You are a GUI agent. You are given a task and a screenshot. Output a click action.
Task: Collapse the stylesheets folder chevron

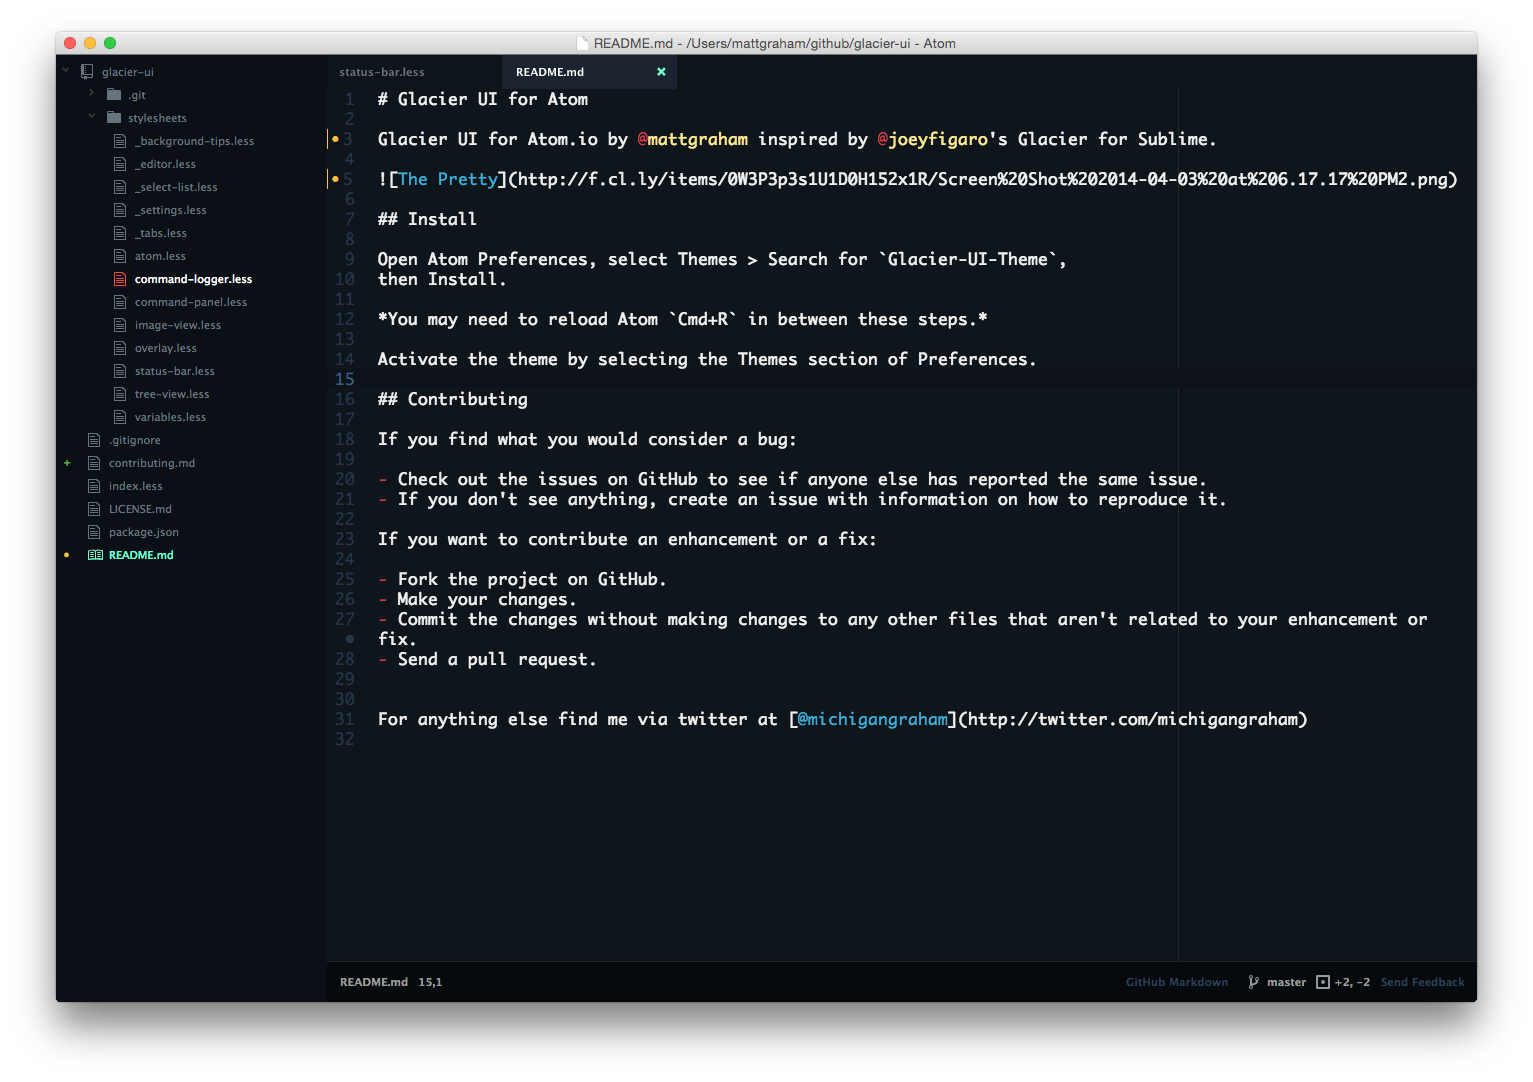[x=92, y=117]
